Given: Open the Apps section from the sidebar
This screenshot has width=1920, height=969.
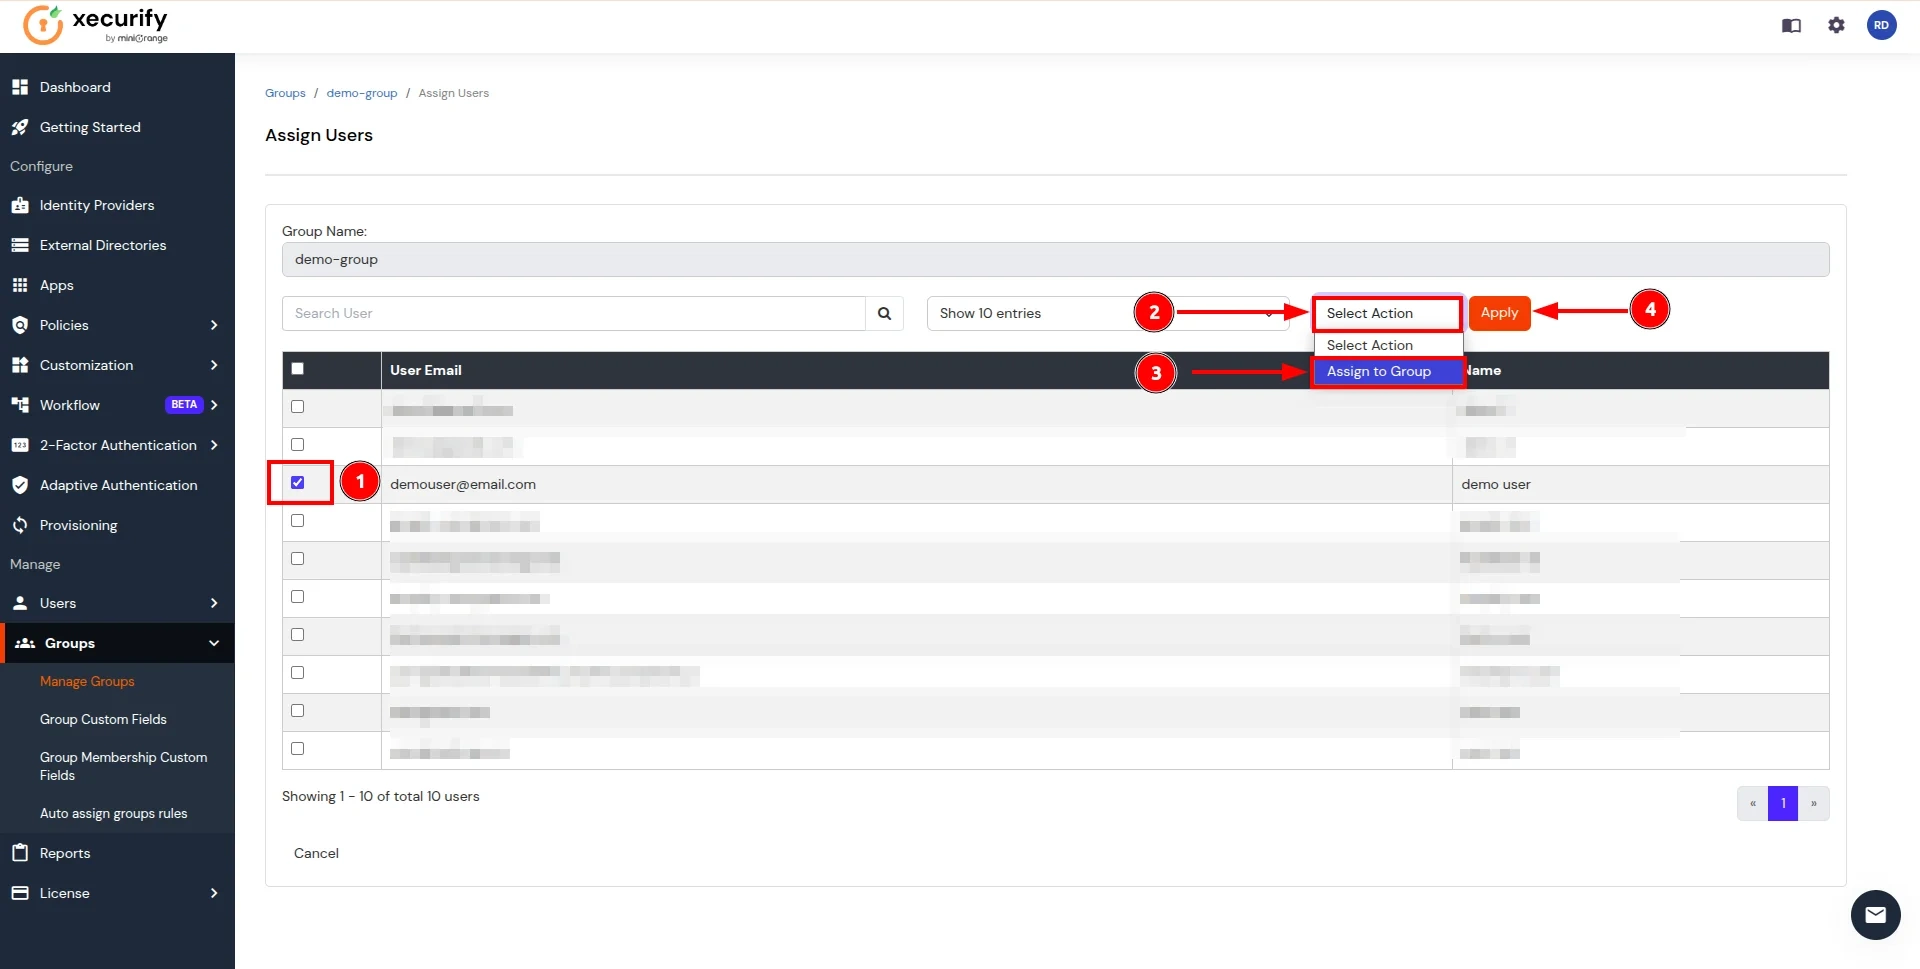Looking at the screenshot, I should (x=57, y=285).
